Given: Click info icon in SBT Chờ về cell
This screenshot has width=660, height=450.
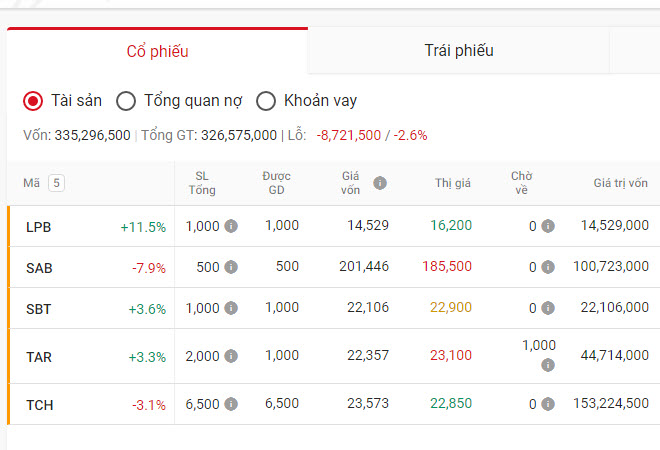Looking at the screenshot, I should point(548,308).
